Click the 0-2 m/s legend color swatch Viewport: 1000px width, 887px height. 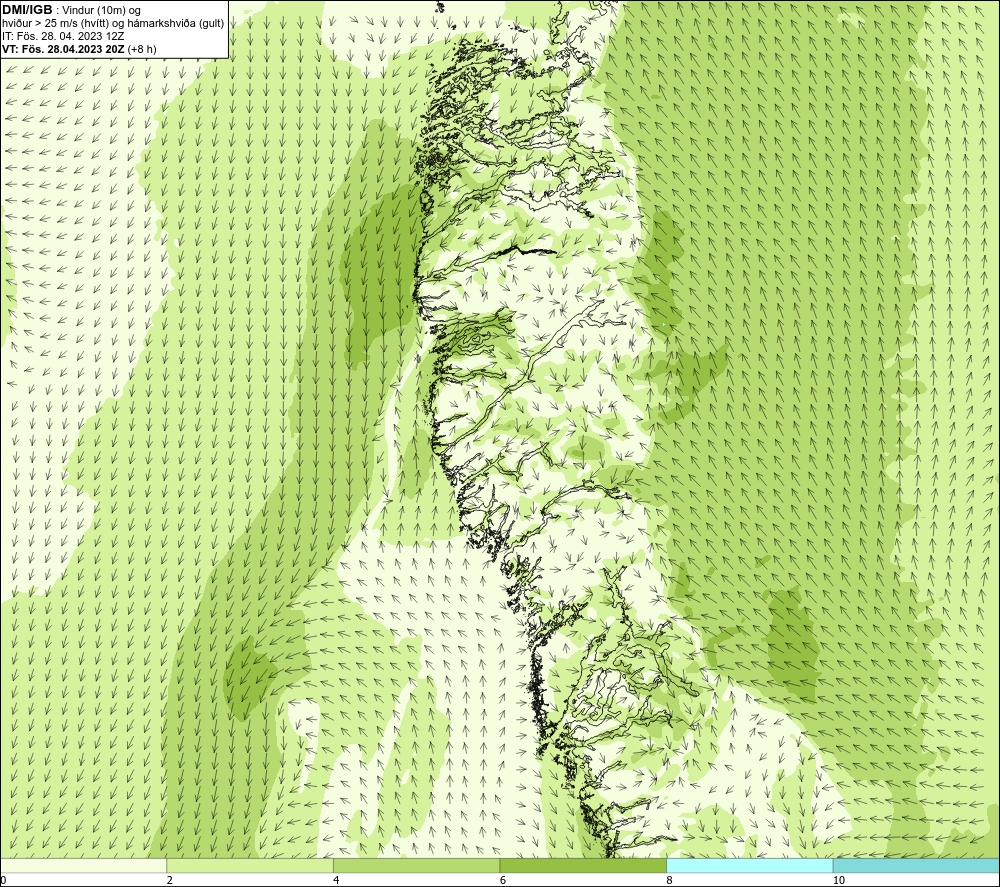[x=84, y=865]
